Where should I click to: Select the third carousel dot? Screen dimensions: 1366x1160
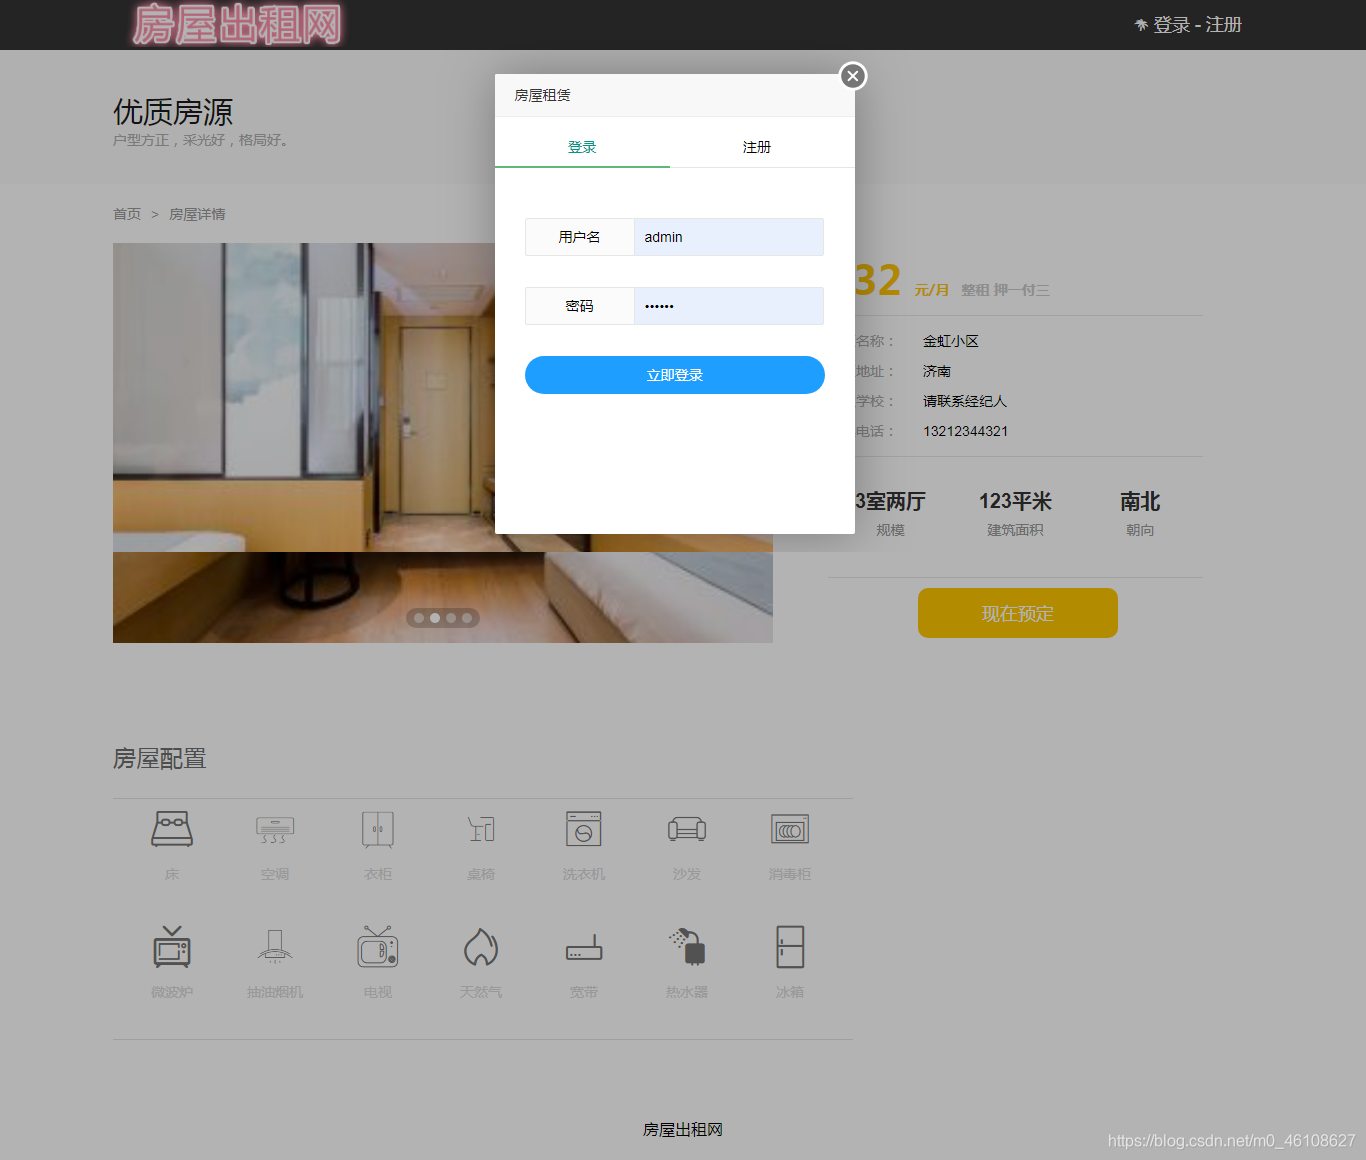point(451,618)
